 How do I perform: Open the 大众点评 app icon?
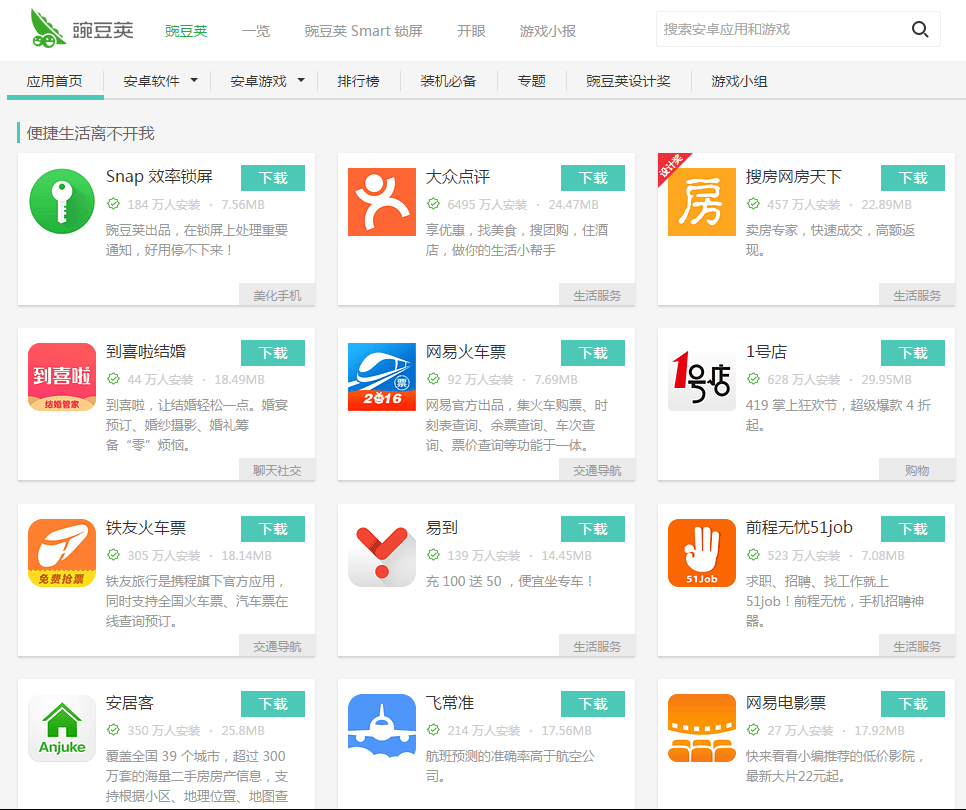point(382,202)
